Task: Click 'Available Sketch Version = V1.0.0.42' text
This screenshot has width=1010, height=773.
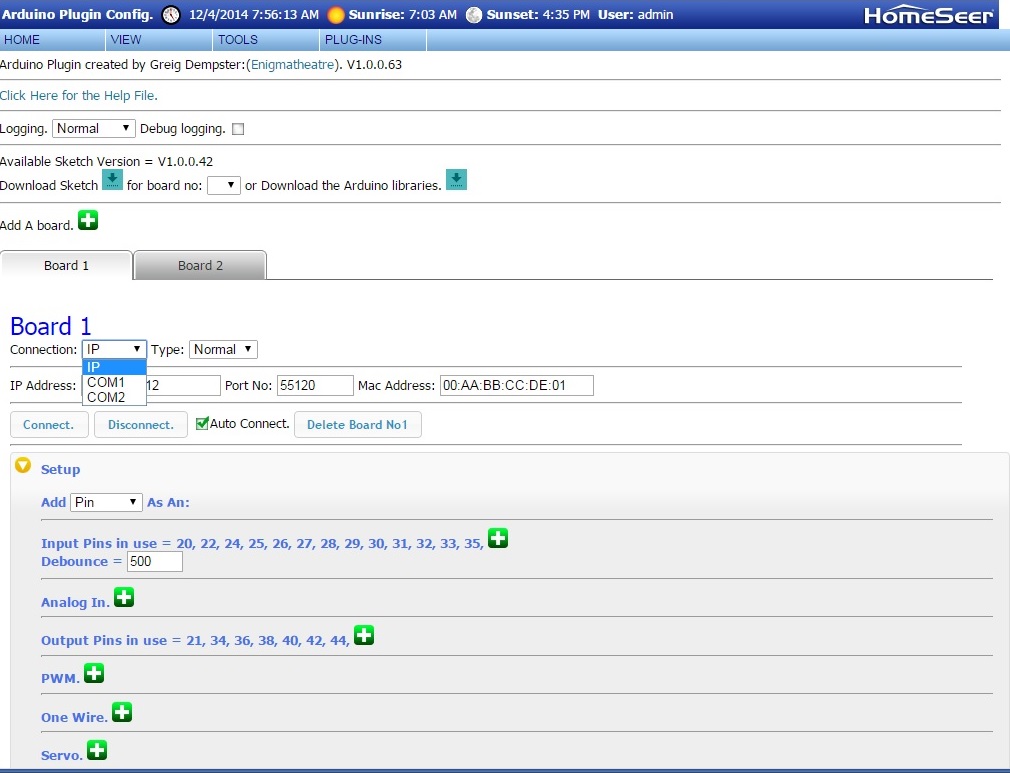Action: tap(106, 161)
